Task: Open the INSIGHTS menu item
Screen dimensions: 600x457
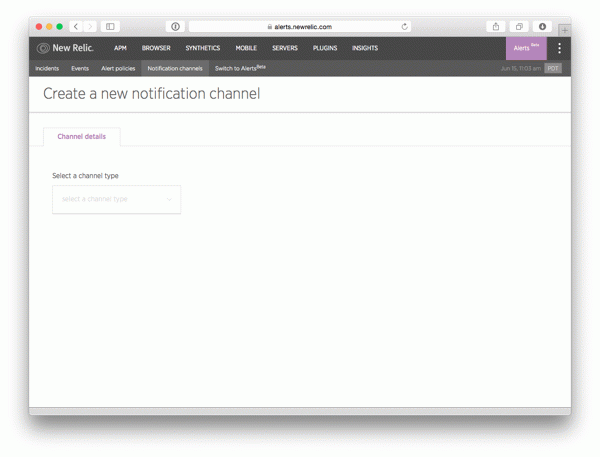Action: (x=365, y=48)
